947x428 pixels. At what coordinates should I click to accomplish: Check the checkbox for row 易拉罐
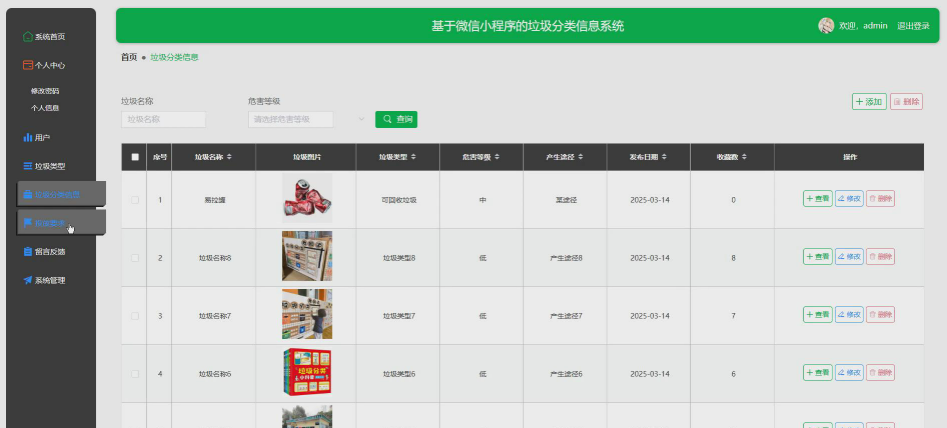pos(135,200)
